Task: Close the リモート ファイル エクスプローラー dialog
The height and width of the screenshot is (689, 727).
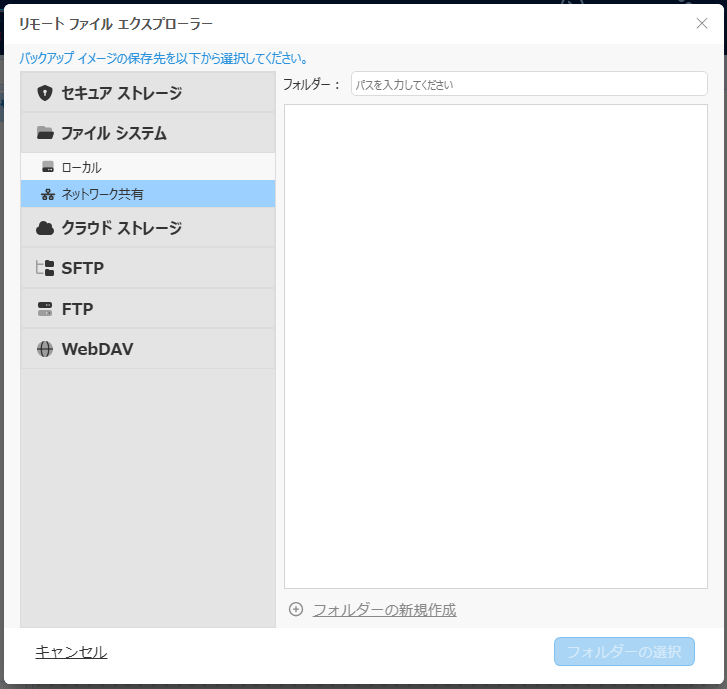Action: coord(701,23)
